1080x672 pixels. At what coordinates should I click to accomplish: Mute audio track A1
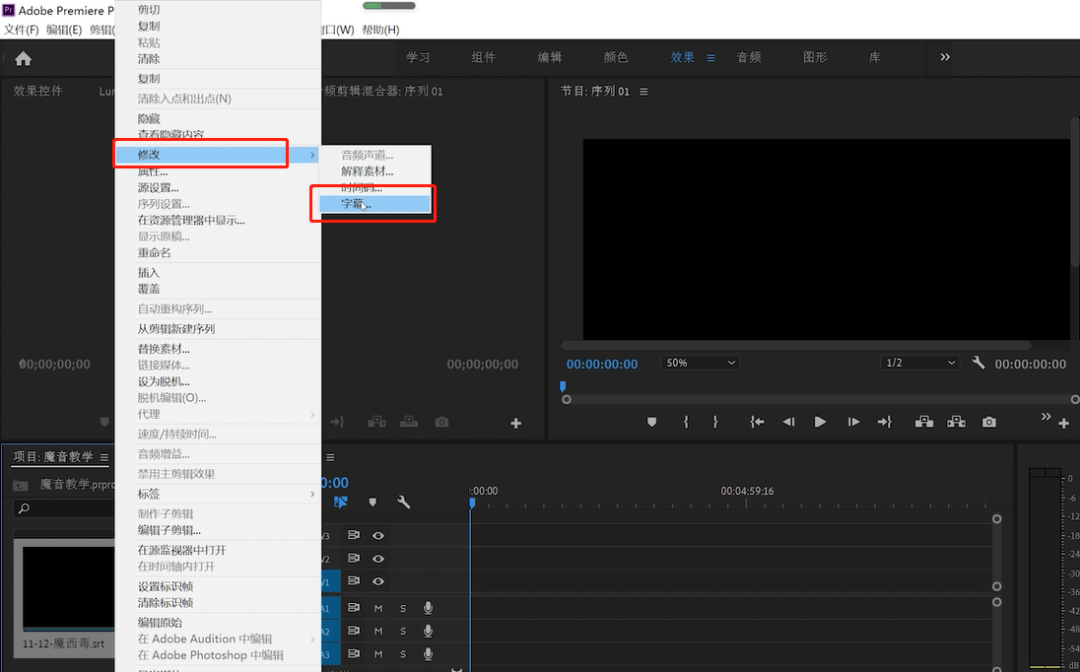(378, 608)
